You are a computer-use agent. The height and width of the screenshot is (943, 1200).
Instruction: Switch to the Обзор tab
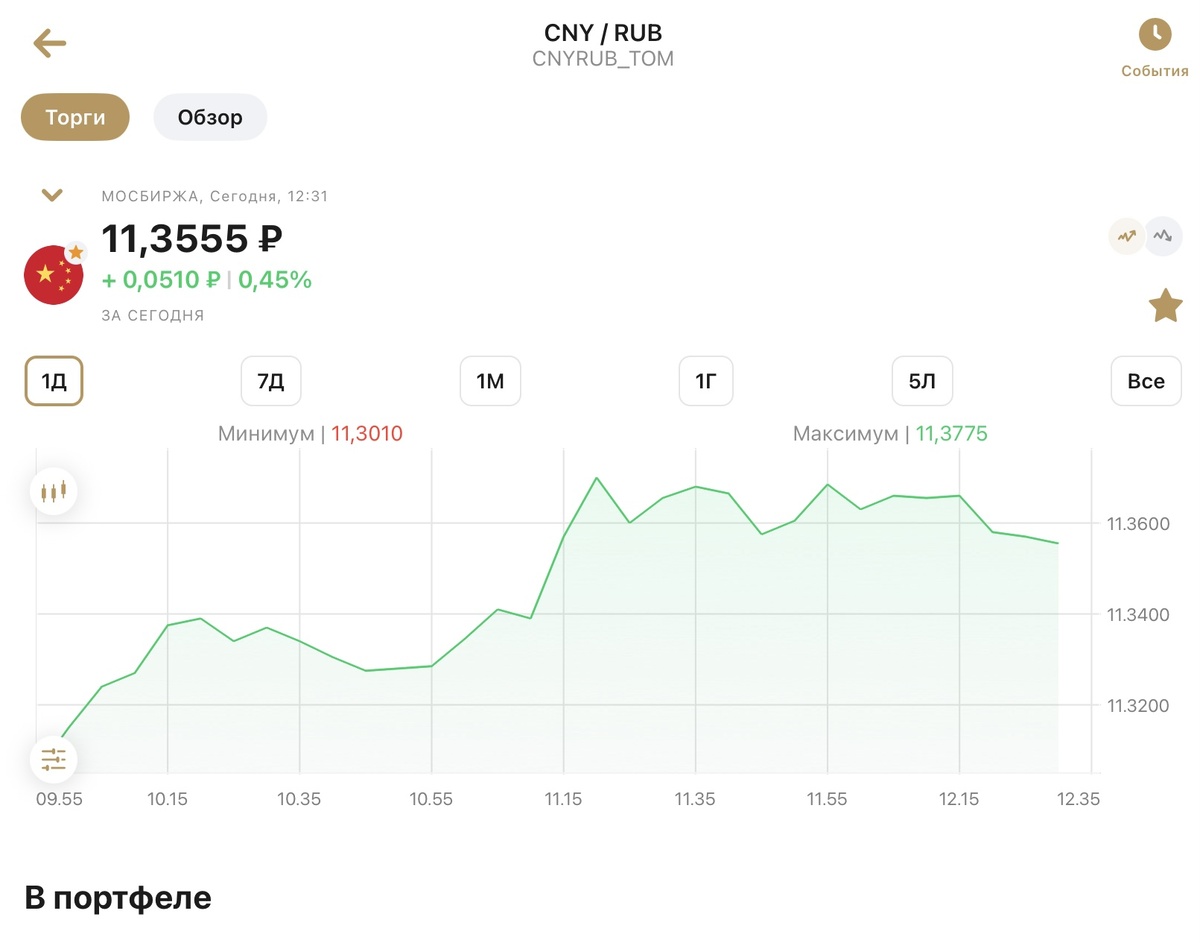(210, 117)
